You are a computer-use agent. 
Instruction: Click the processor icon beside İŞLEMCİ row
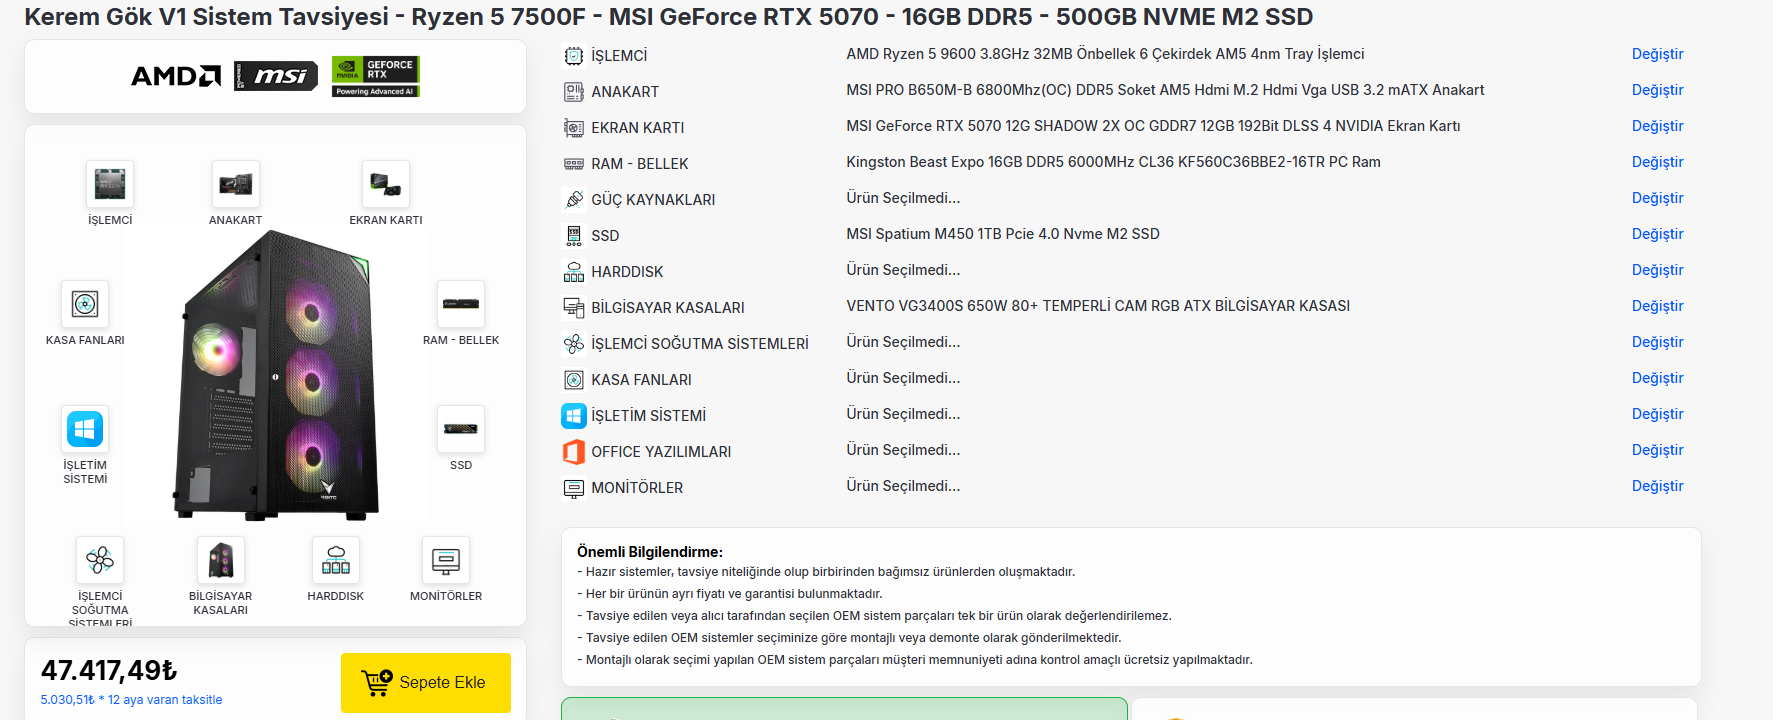coord(574,56)
